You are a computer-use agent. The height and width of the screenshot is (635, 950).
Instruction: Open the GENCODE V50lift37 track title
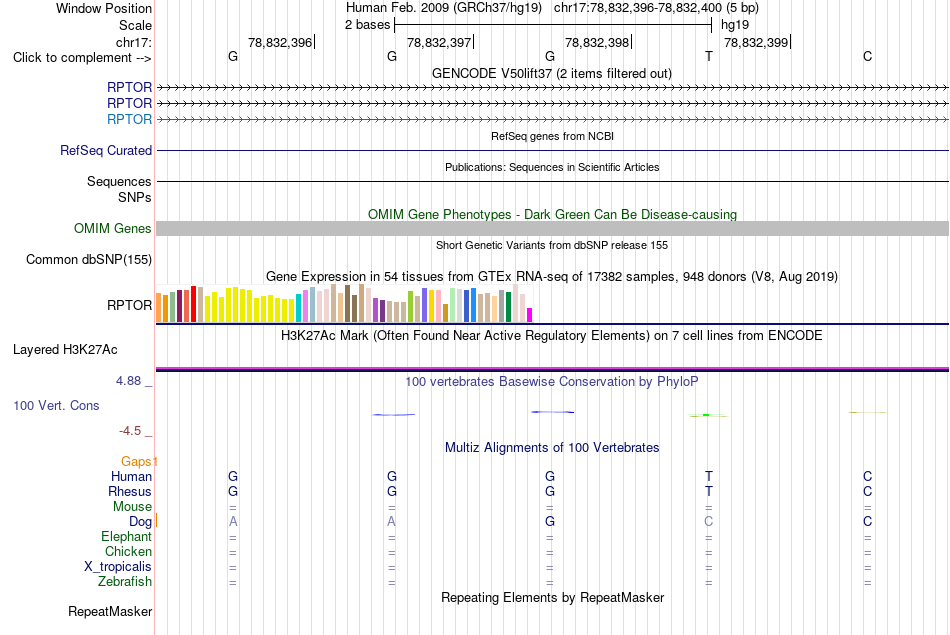552,73
